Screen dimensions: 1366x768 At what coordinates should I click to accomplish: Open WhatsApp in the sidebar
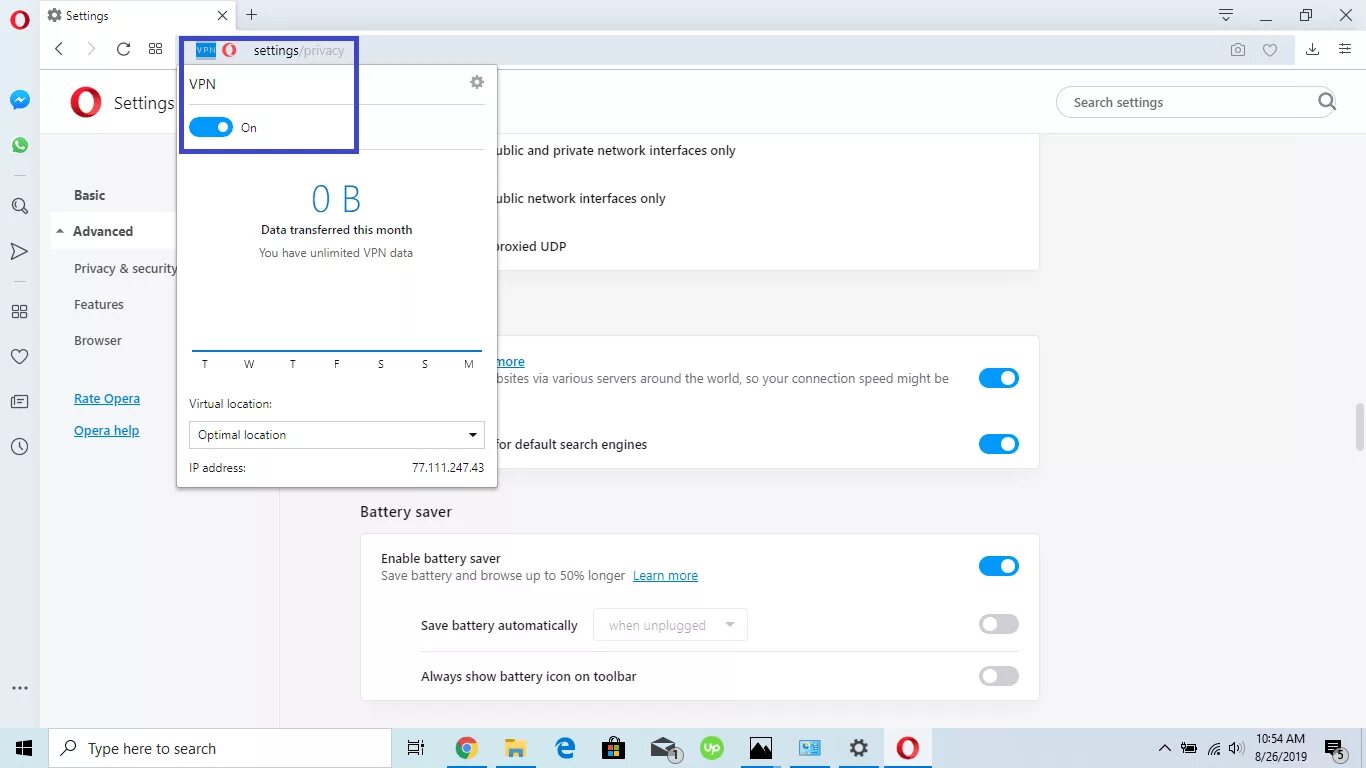click(x=20, y=145)
